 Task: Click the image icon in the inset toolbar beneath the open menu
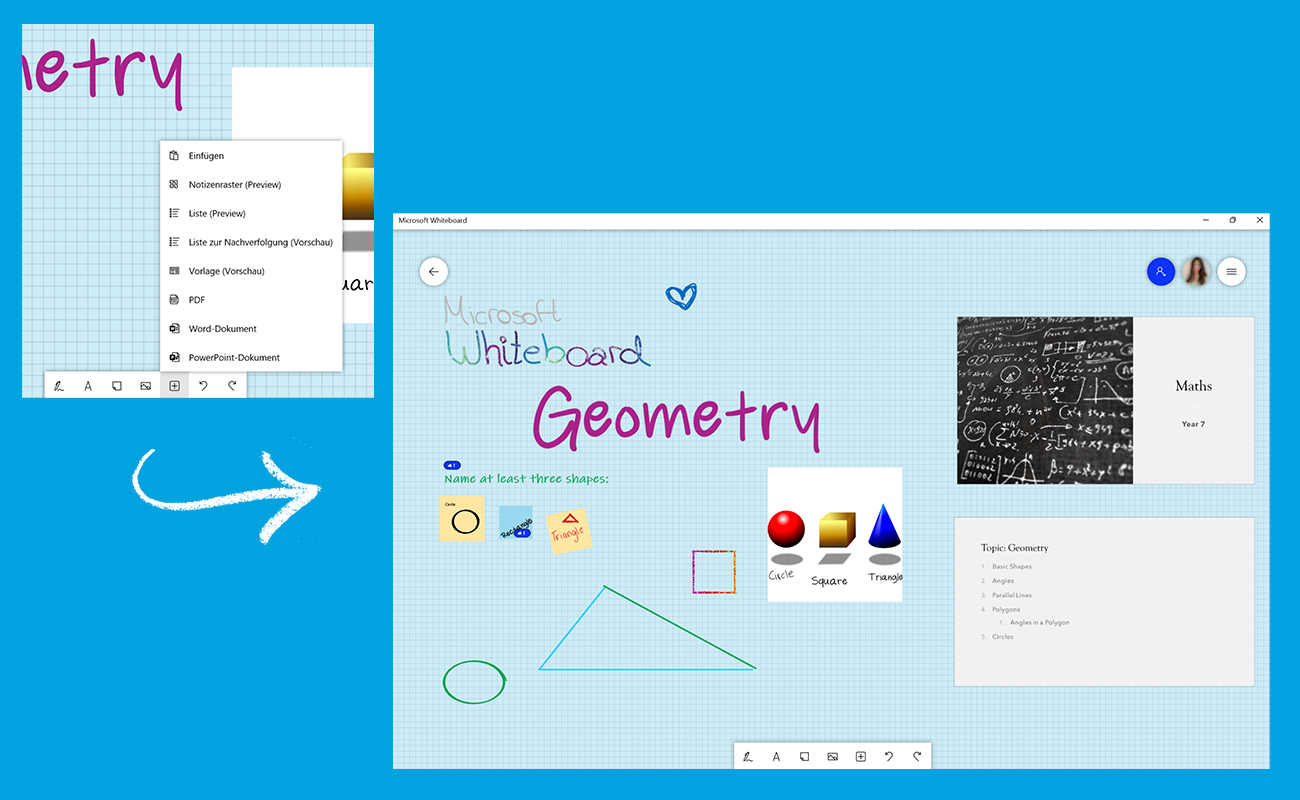coord(146,385)
